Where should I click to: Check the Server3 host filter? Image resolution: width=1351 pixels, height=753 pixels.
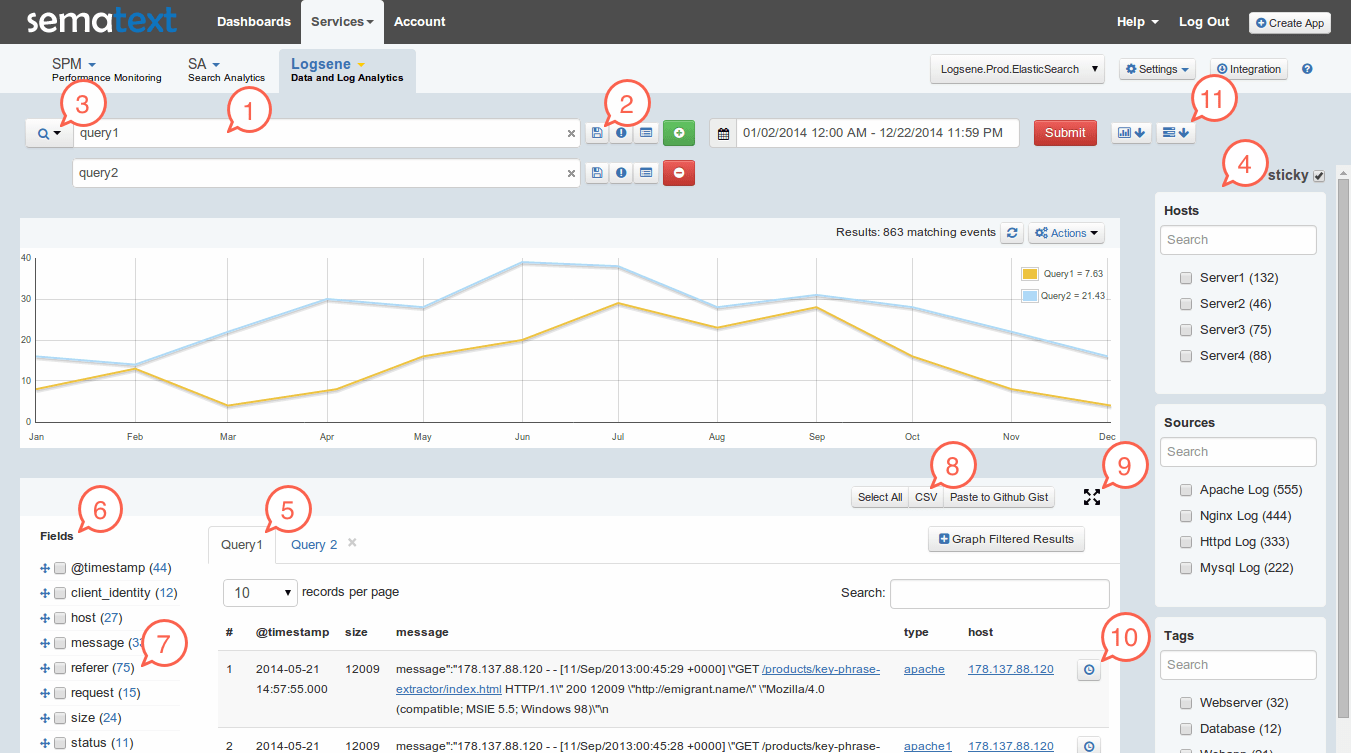pyautogui.click(x=1186, y=330)
